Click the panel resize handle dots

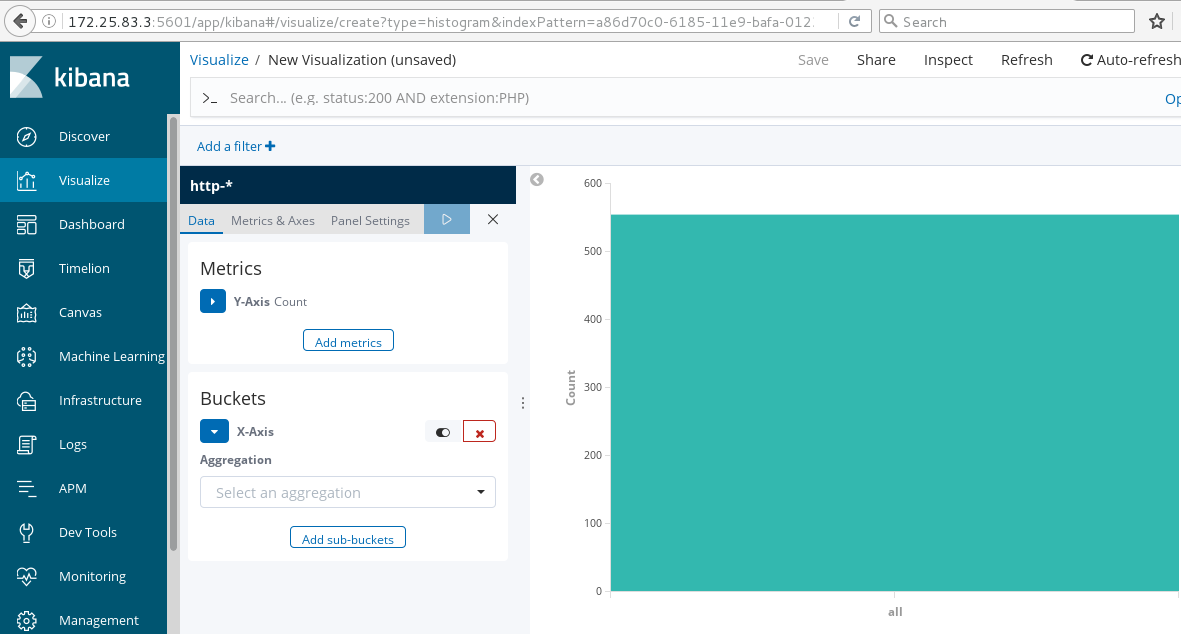pyautogui.click(x=523, y=403)
